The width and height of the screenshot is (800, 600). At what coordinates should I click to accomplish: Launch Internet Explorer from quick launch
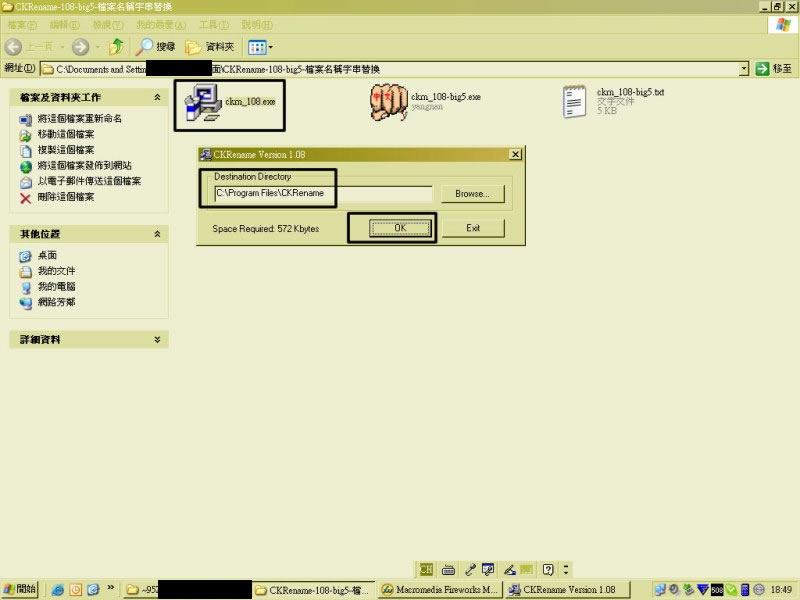tap(58, 590)
